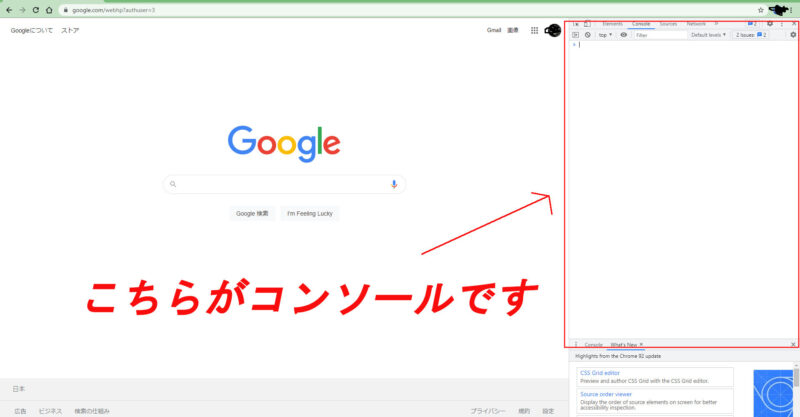Show more DevTools tabs with double chevron
The height and width of the screenshot is (417, 800).
coord(716,24)
